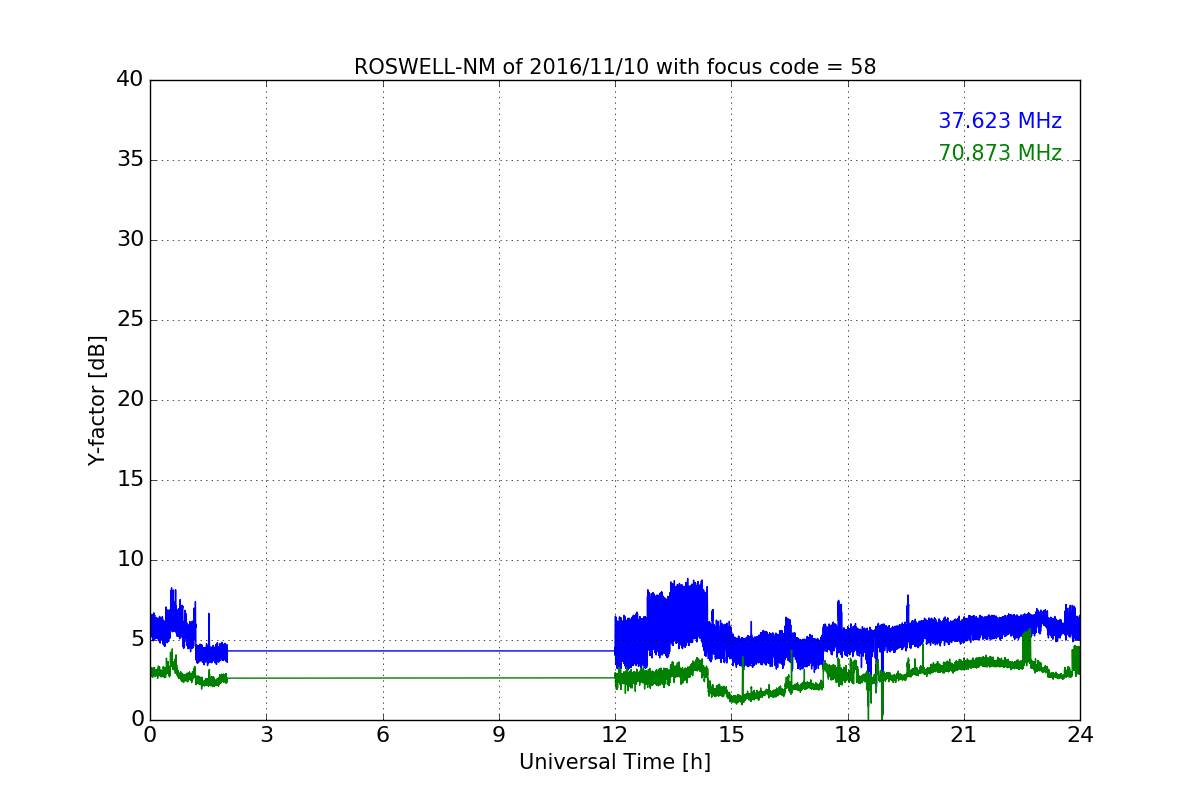Click the x-axis tick label 6
1200x800 pixels.
click(x=382, y=735)
